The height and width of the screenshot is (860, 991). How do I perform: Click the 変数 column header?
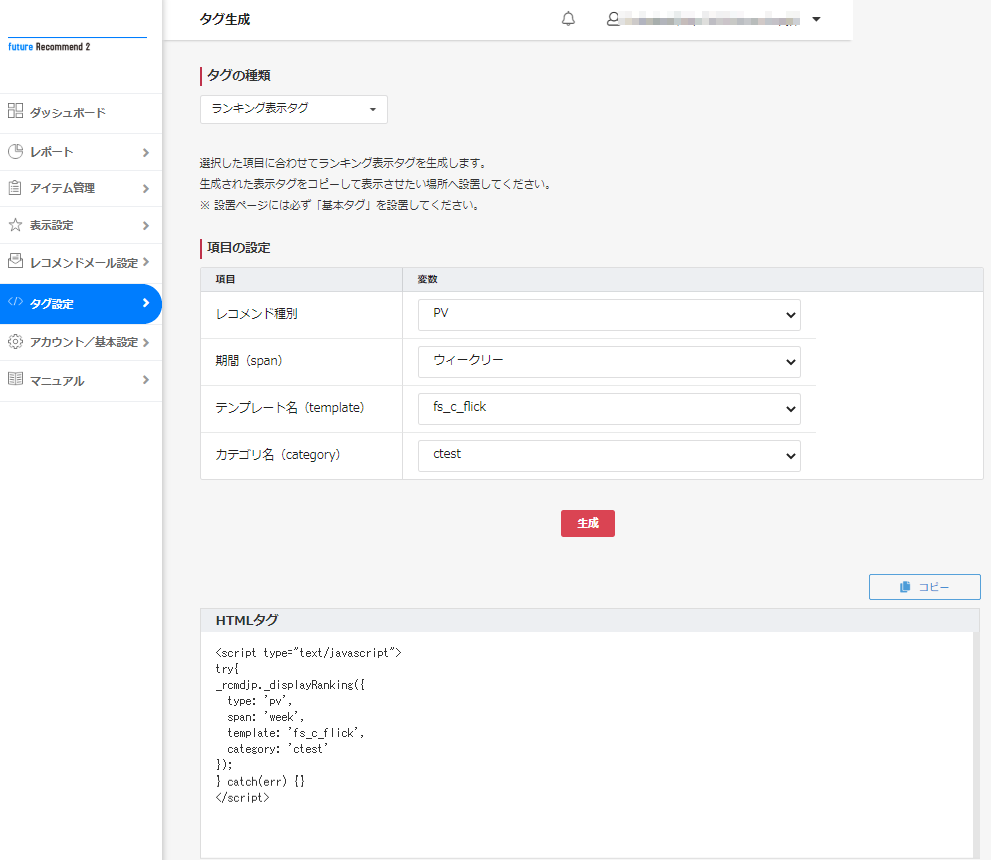[x=427, y=279]
